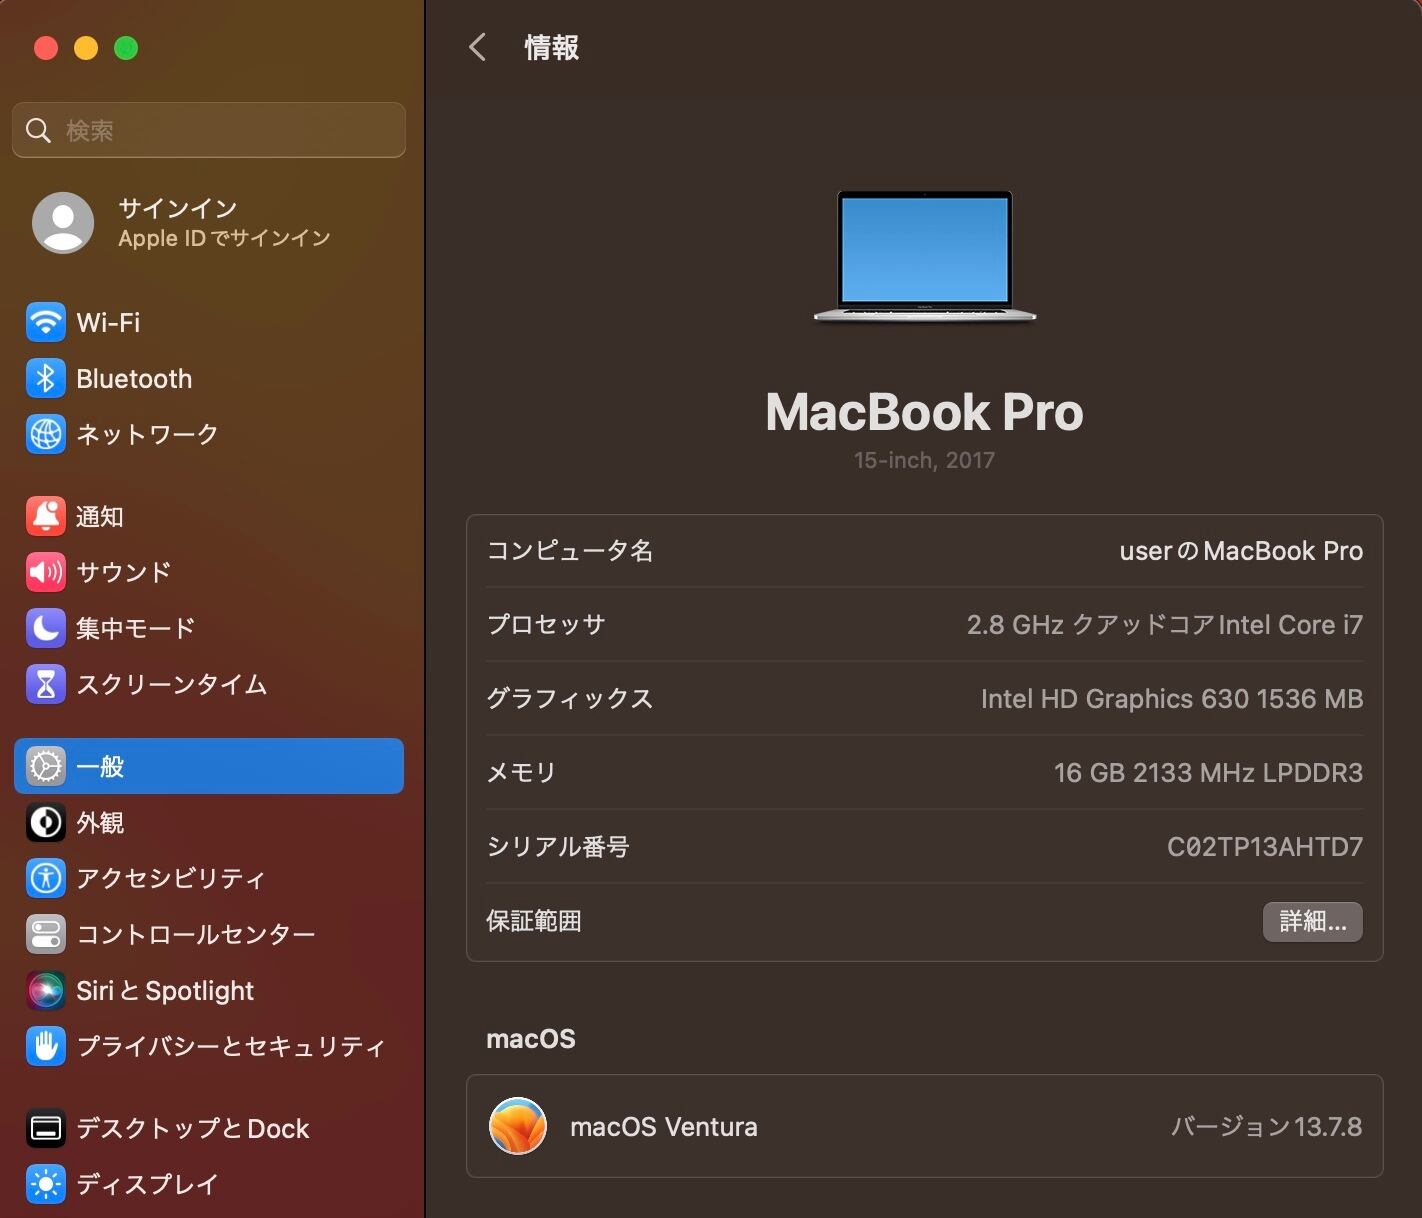Click Intel HD Graphics 630 value

1172,699
